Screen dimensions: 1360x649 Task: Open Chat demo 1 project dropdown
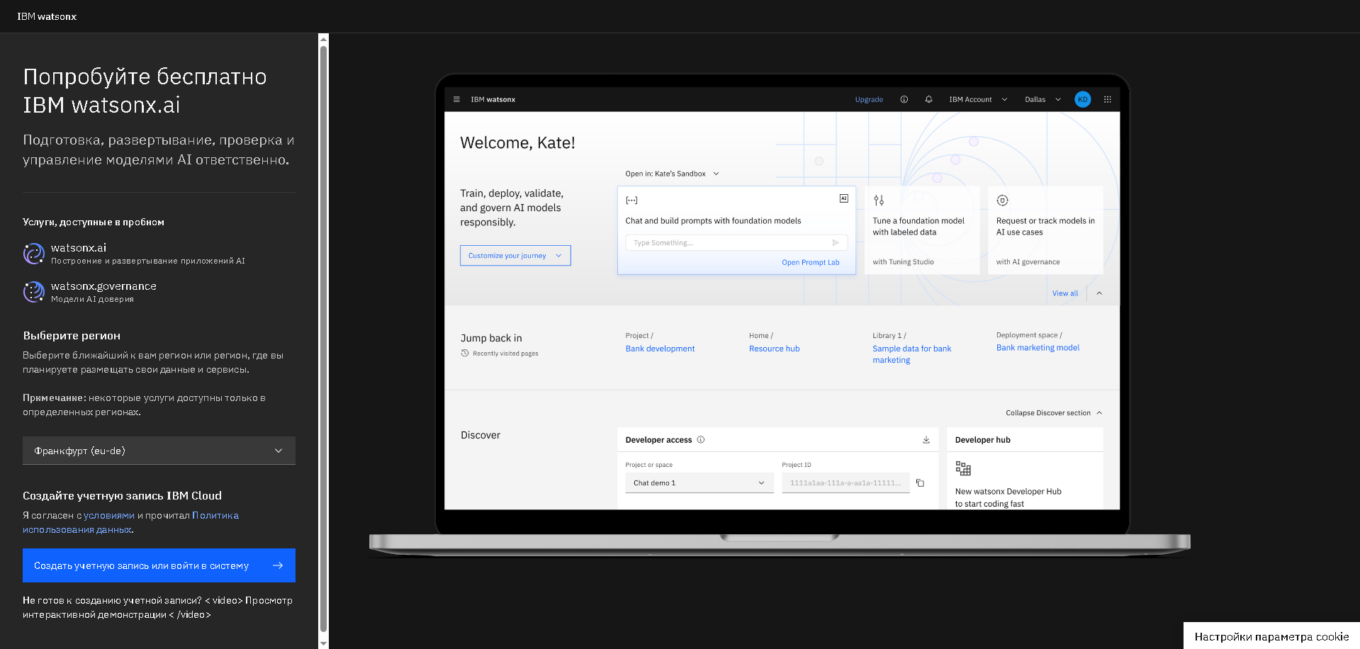pyautogui.click(x=699, y=483)
